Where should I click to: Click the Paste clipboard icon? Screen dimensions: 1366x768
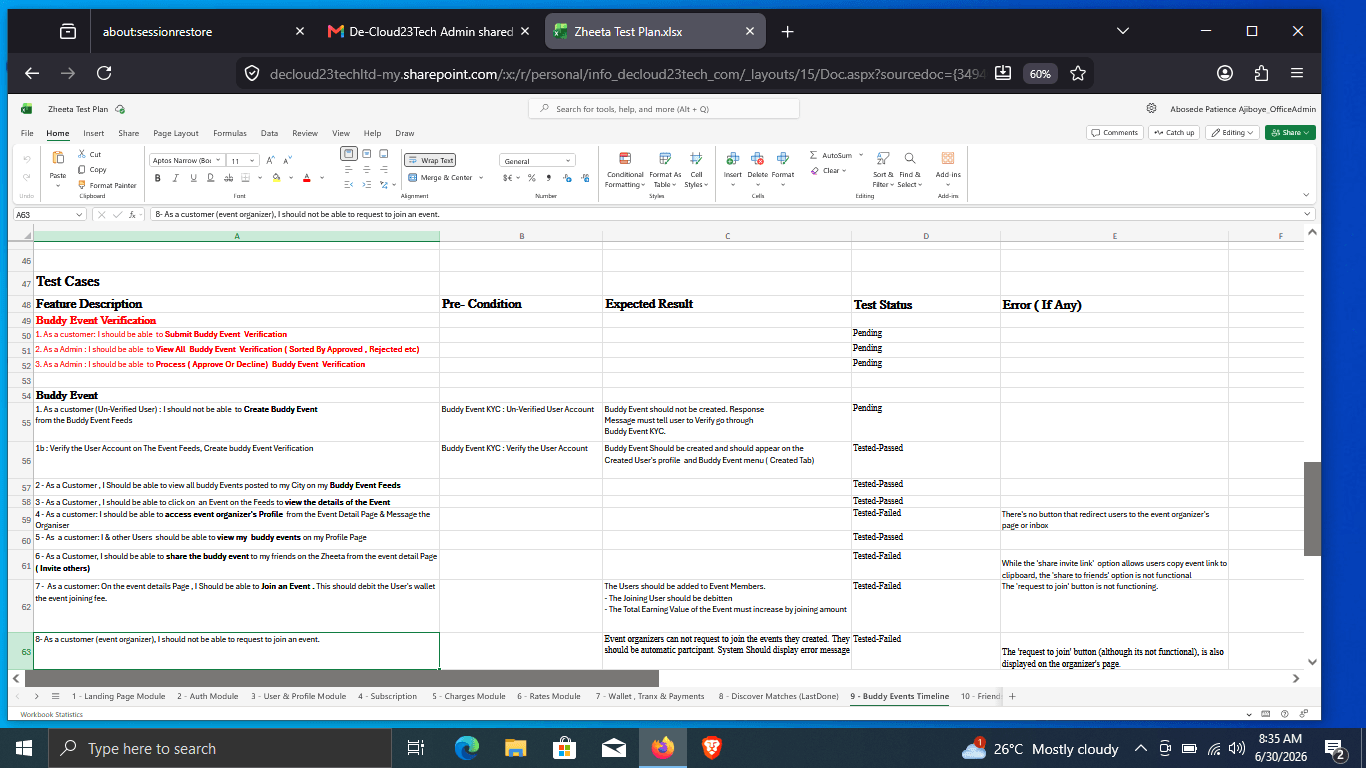(x=58, y=158)
